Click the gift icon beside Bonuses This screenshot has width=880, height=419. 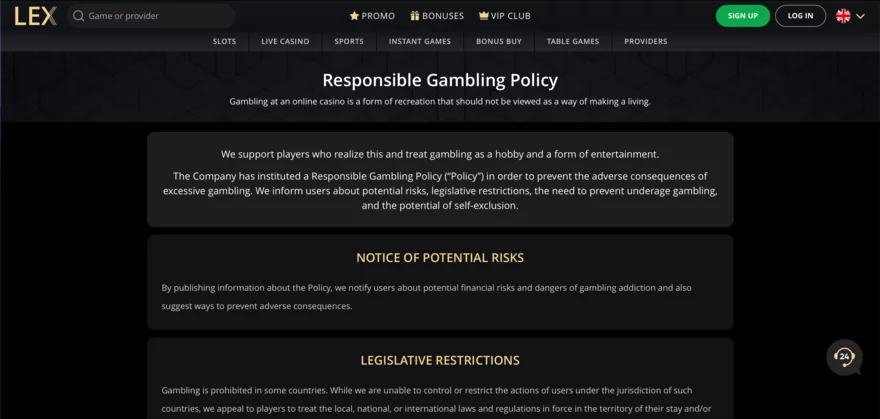[x=415, y=16]
